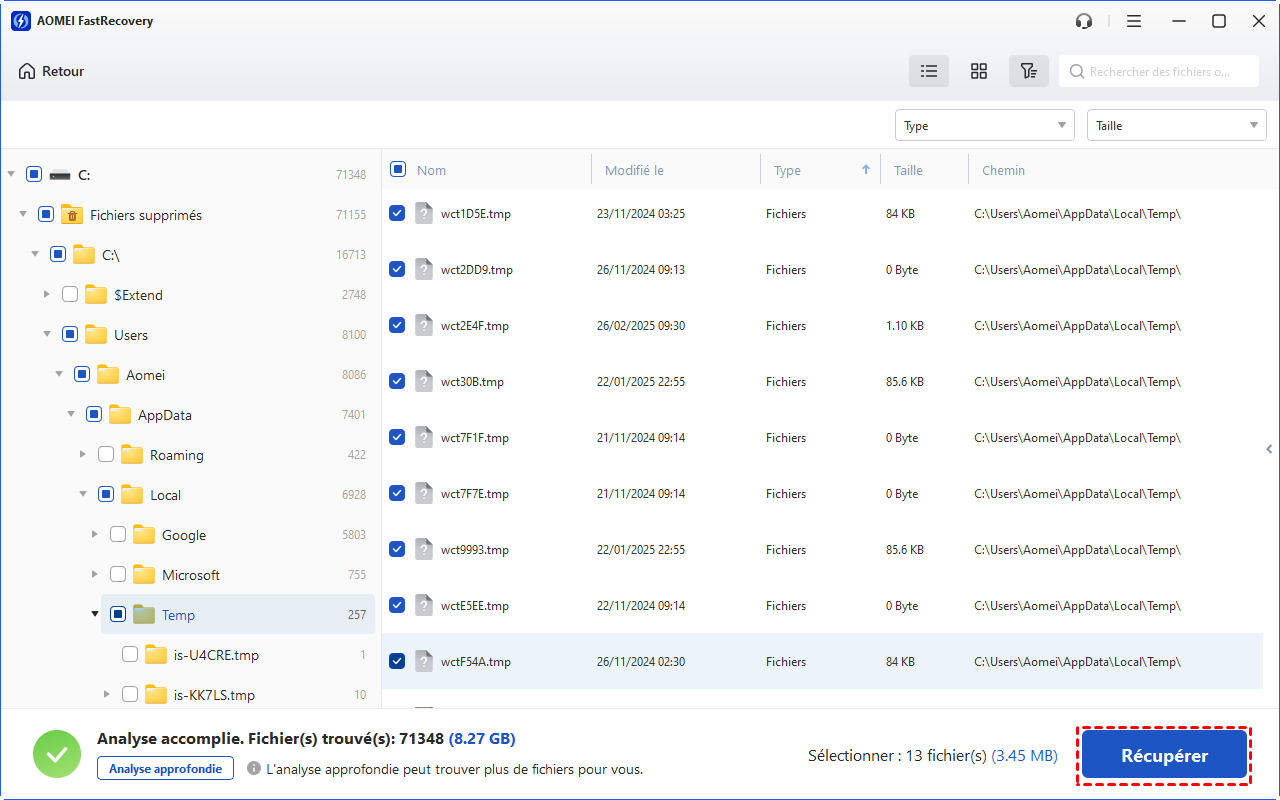Toggle the filter icon in toolbar

tap(1028, 71)
